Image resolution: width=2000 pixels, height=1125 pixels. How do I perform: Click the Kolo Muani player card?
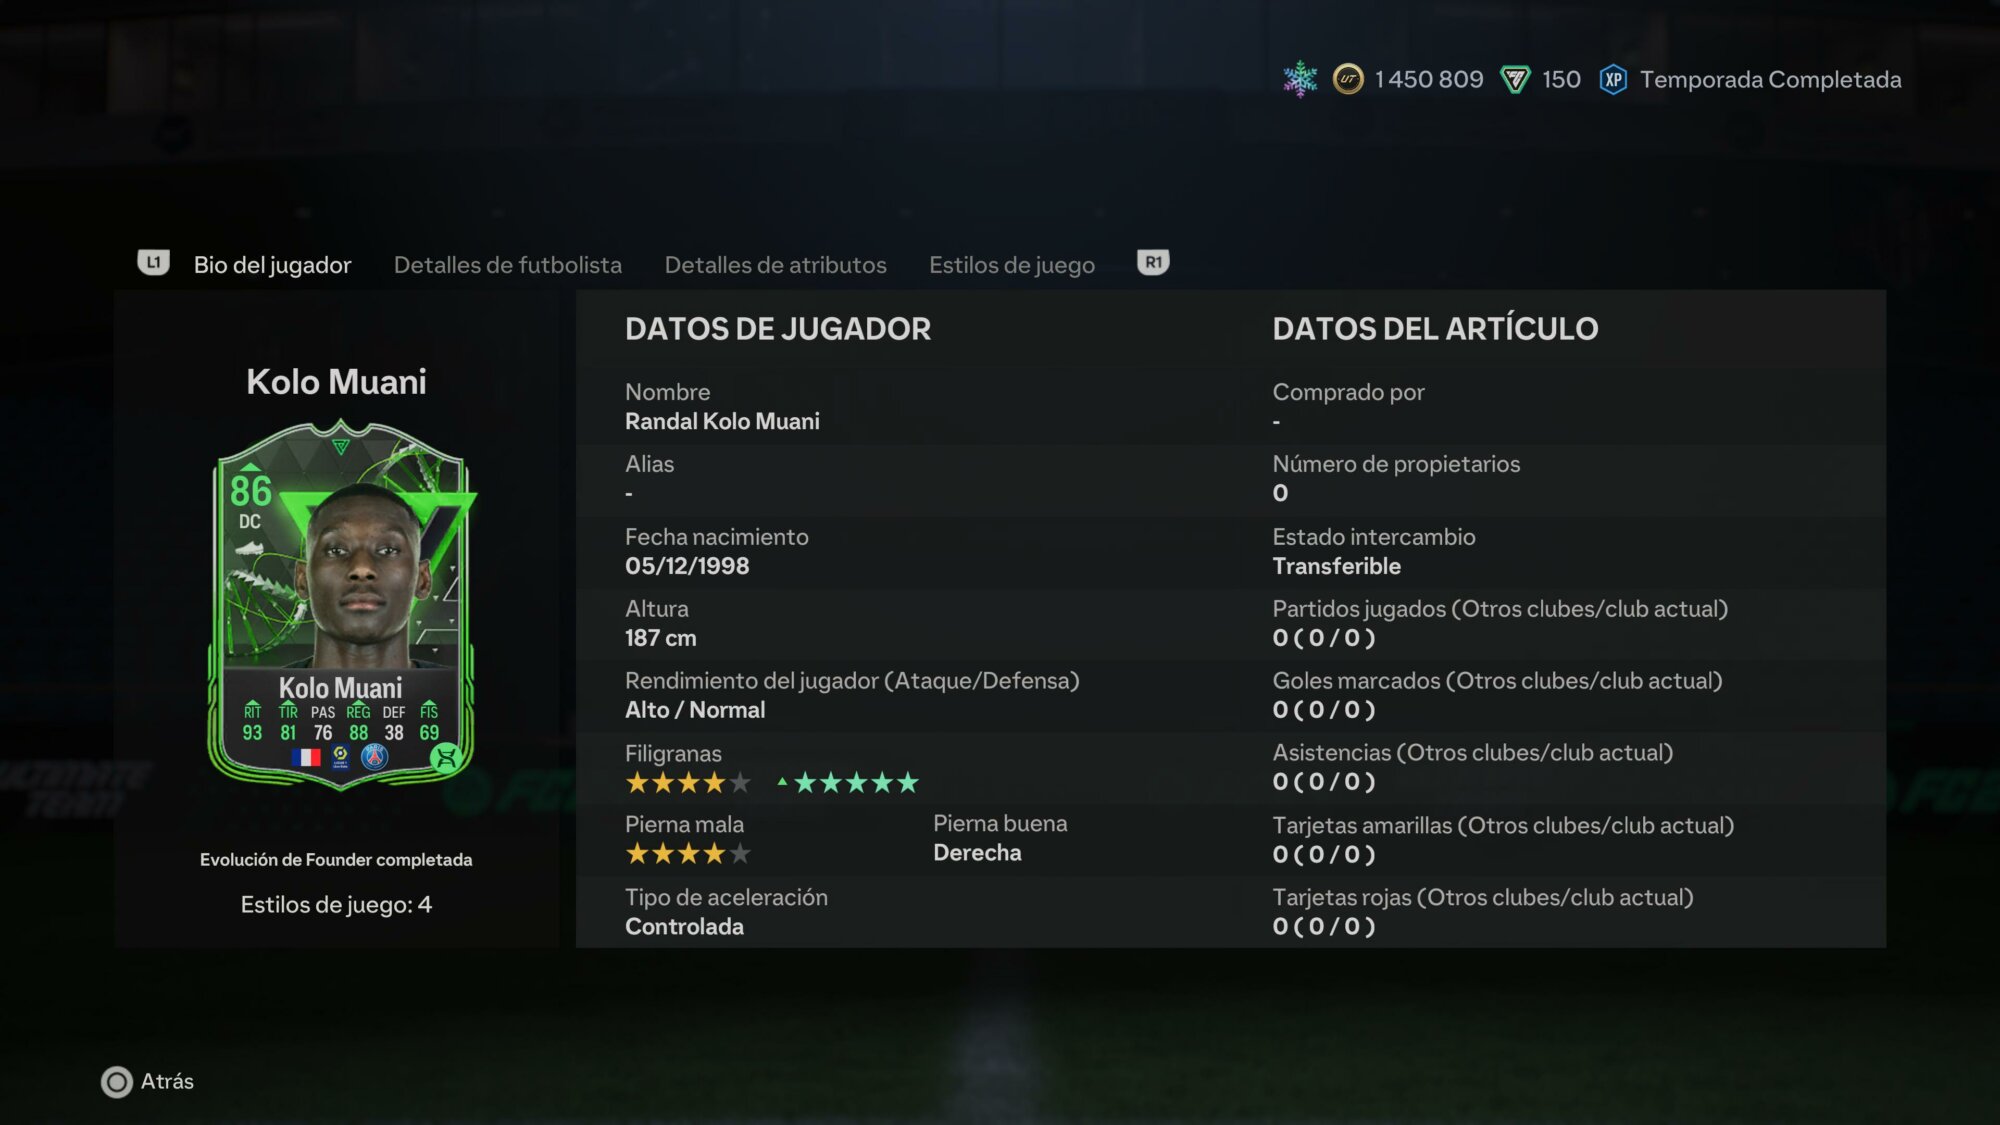tap(341, 605)
